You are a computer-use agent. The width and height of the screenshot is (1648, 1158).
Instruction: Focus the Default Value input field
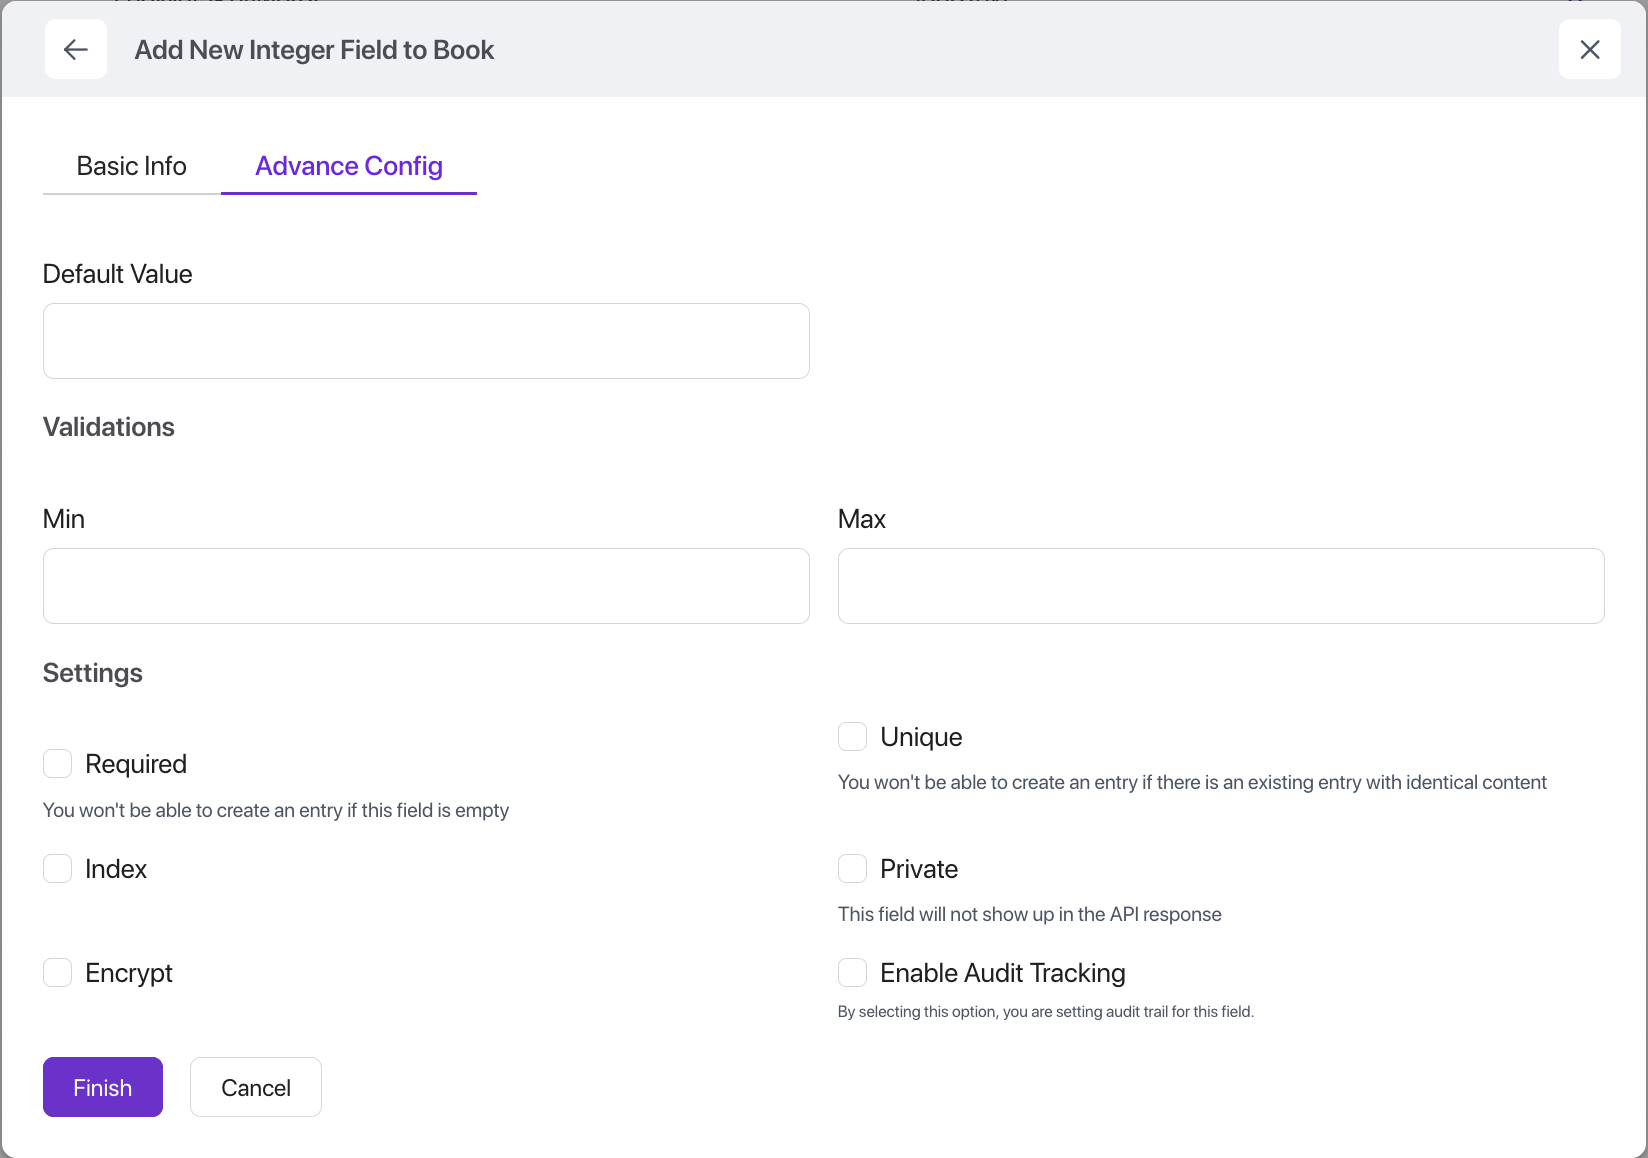426,341
